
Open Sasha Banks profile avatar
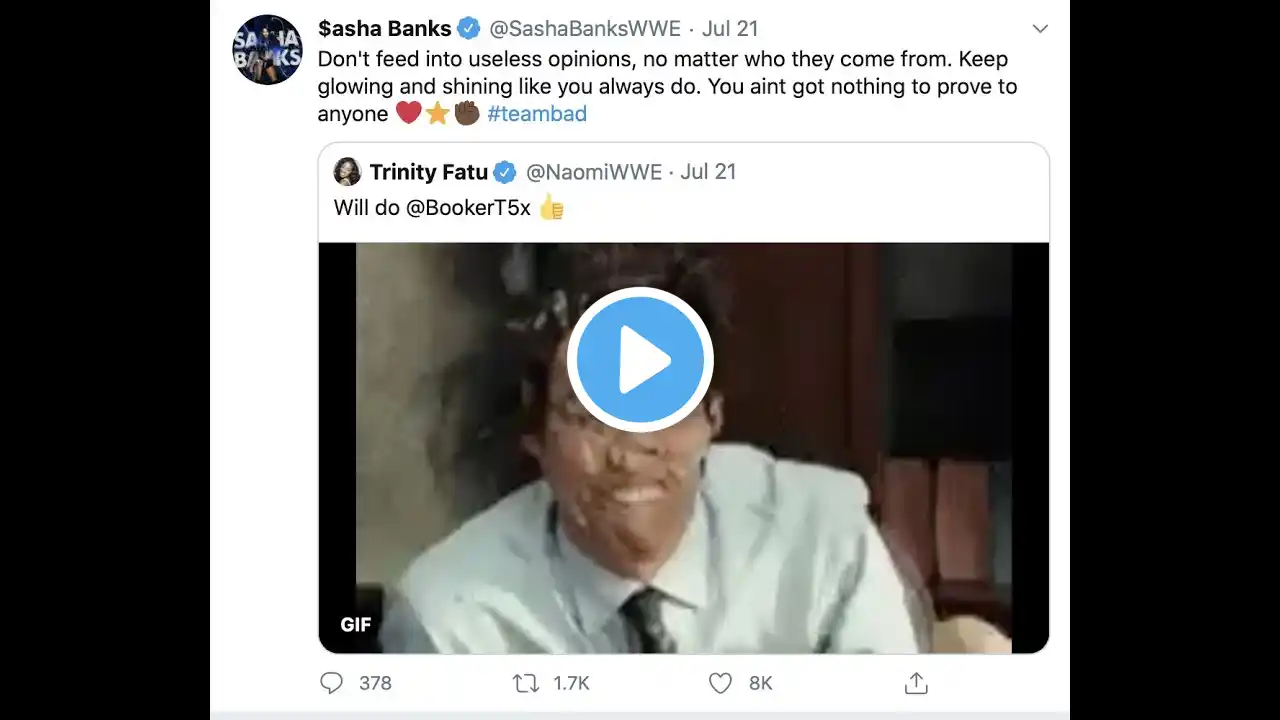267,50
